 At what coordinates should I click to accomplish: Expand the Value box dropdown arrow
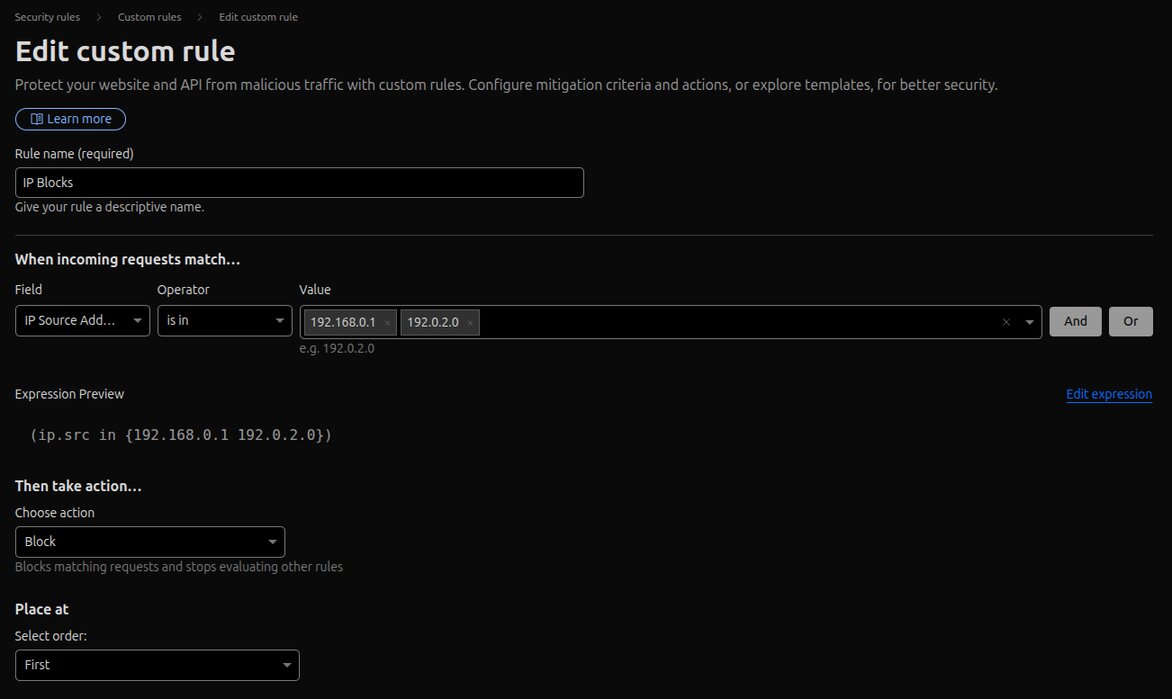[1029, 323]
